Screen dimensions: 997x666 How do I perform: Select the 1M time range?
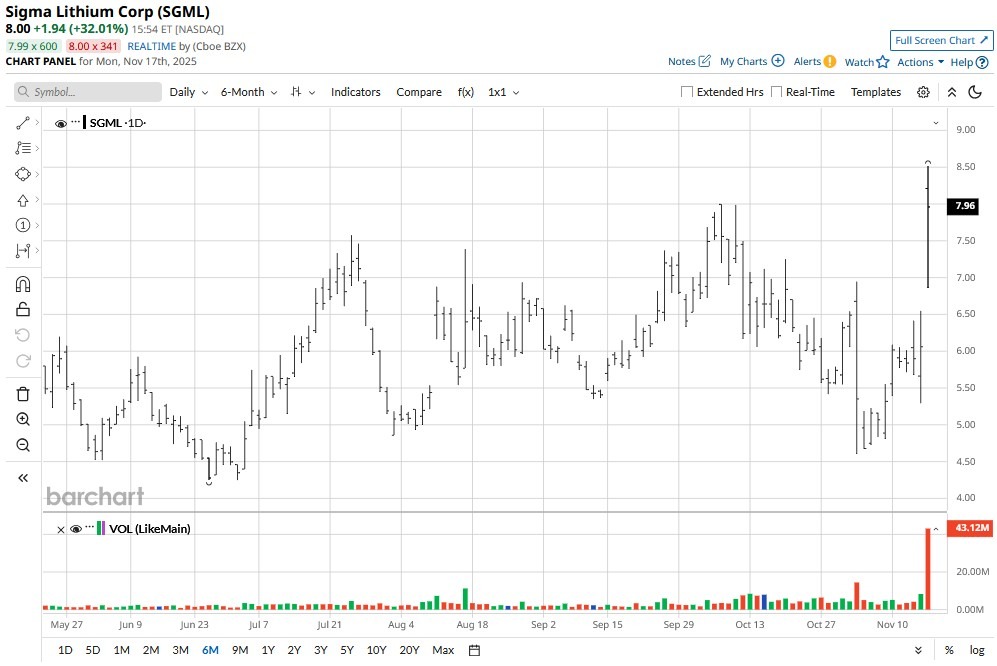(x=121, y=650)
